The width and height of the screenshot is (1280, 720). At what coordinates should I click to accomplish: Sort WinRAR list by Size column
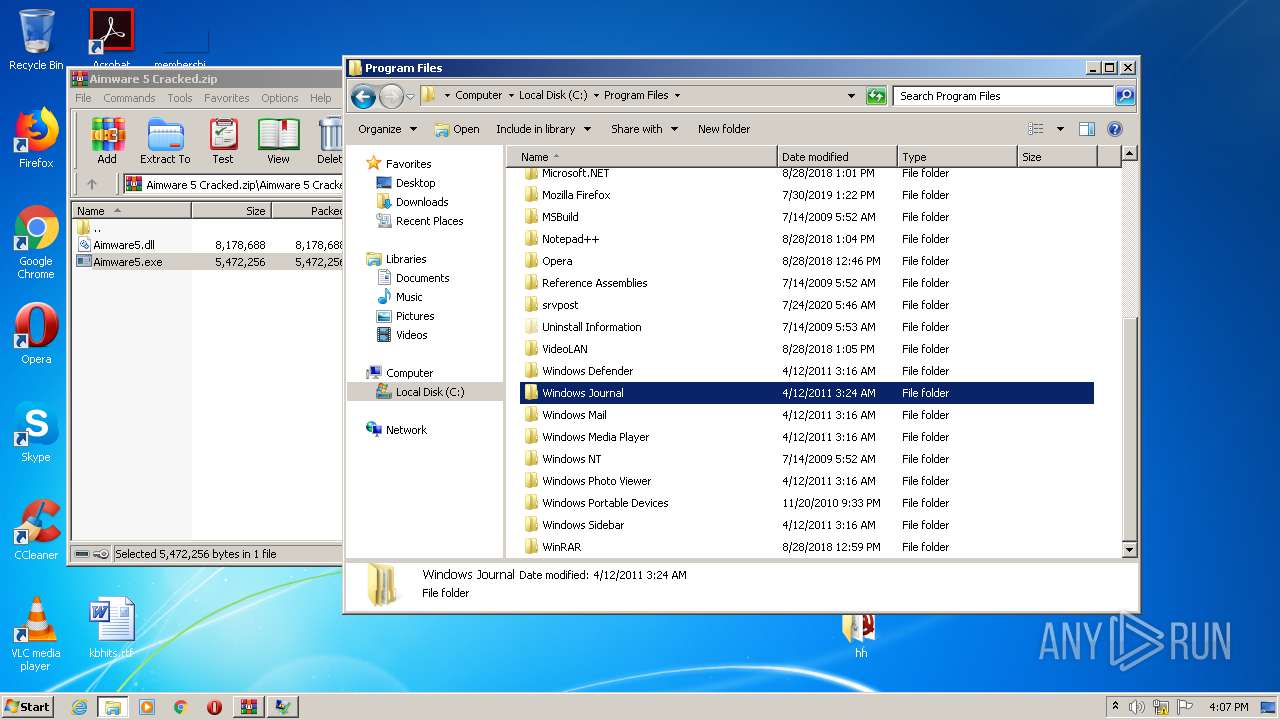231,211
